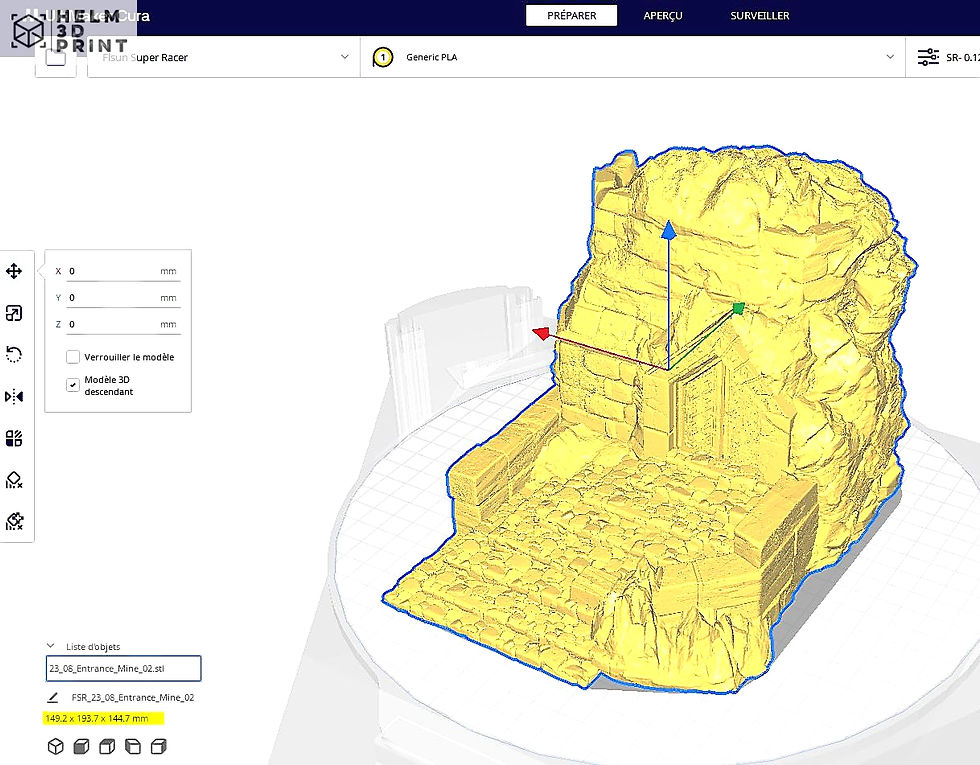Click the PRÉPARER stage button

pos(571,16)
